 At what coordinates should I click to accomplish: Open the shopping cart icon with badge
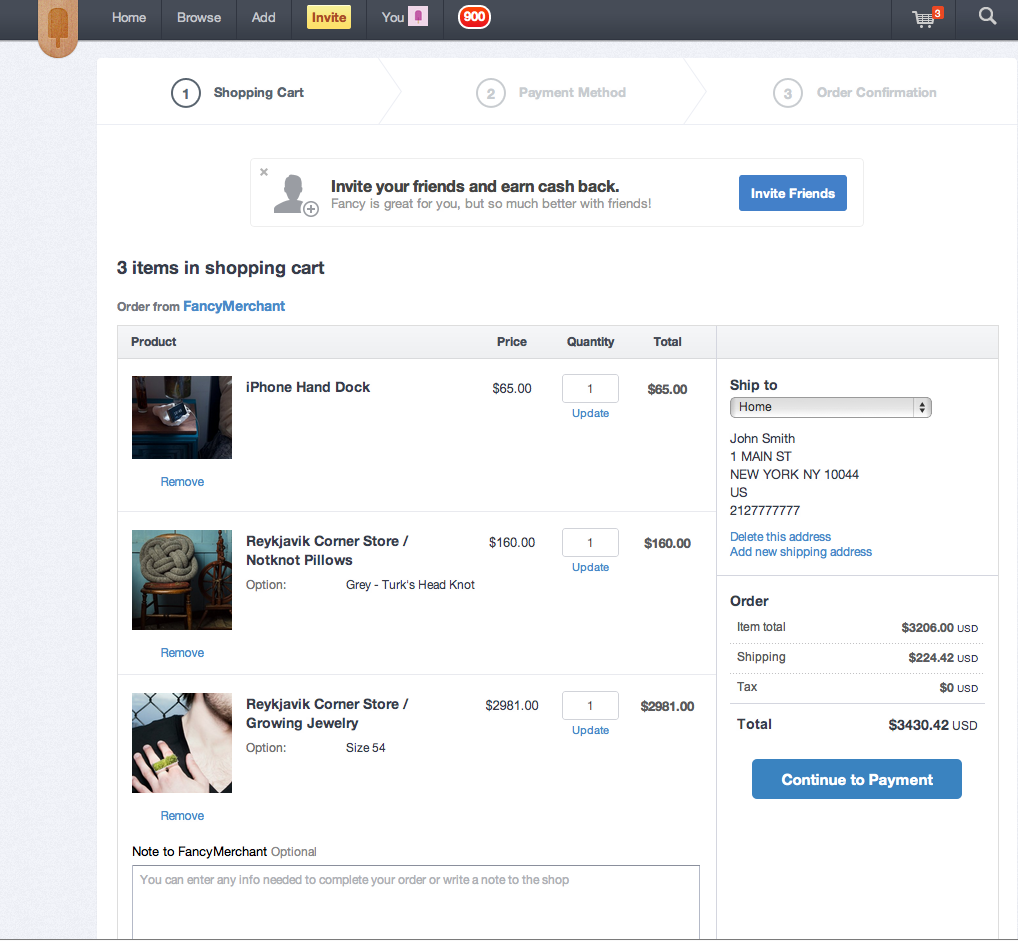(x=927, y=18)
